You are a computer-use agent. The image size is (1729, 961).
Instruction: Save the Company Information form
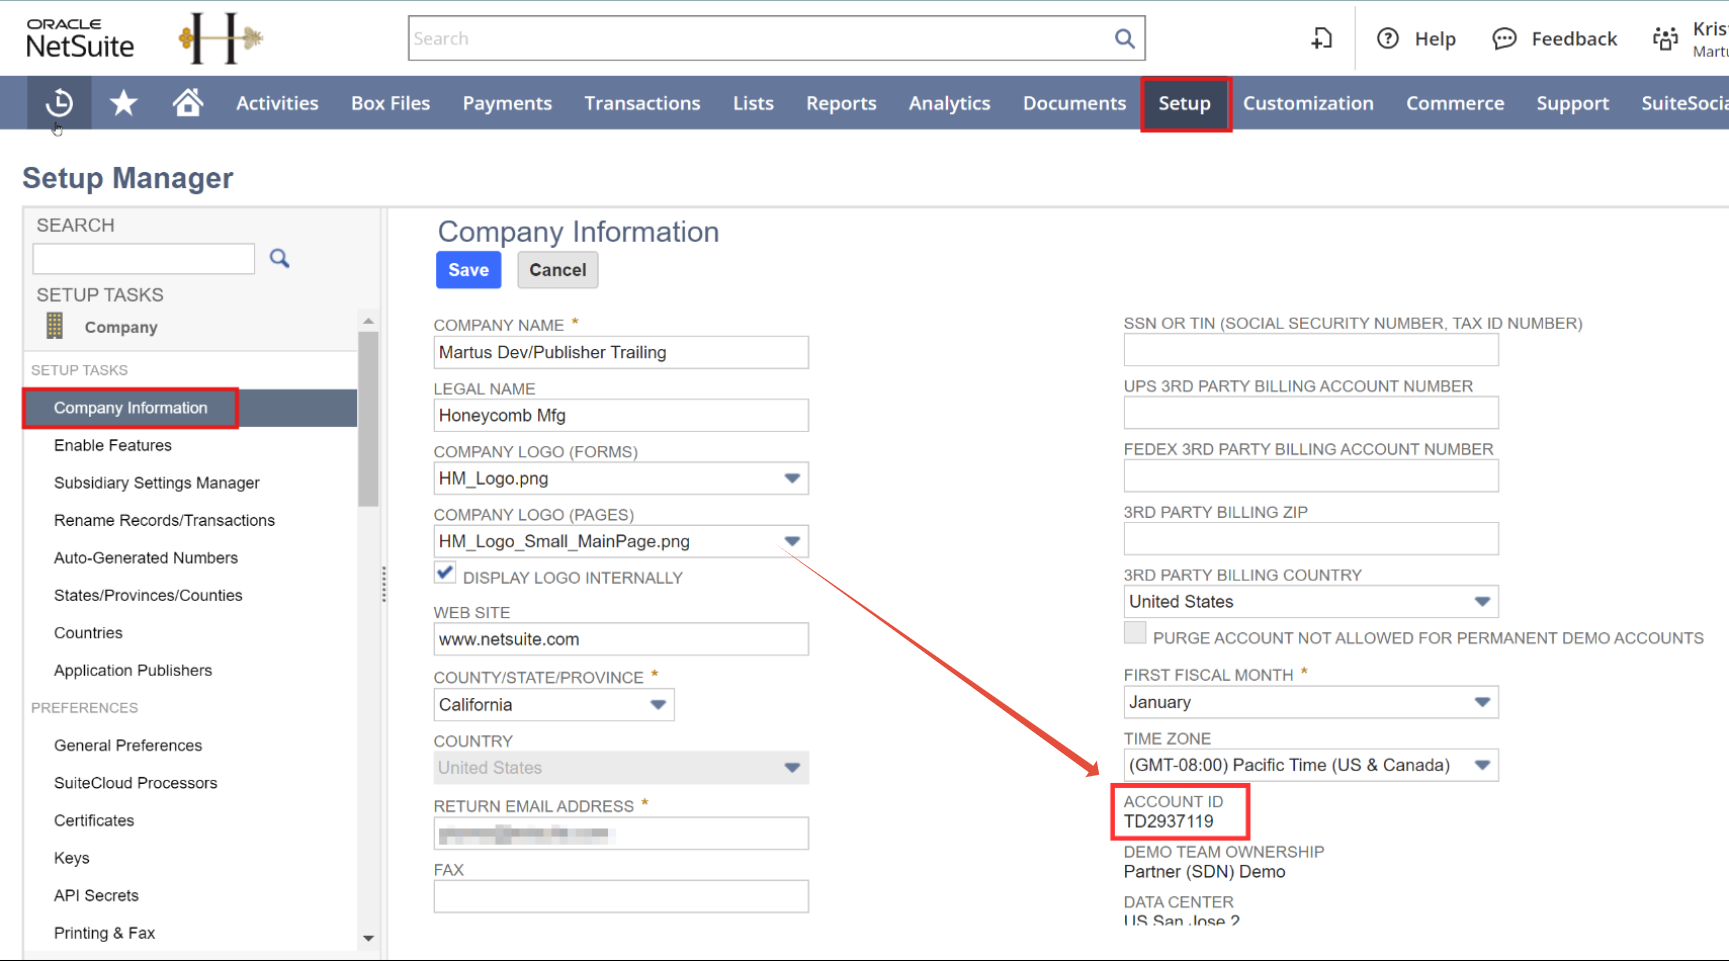coord(468,270)
